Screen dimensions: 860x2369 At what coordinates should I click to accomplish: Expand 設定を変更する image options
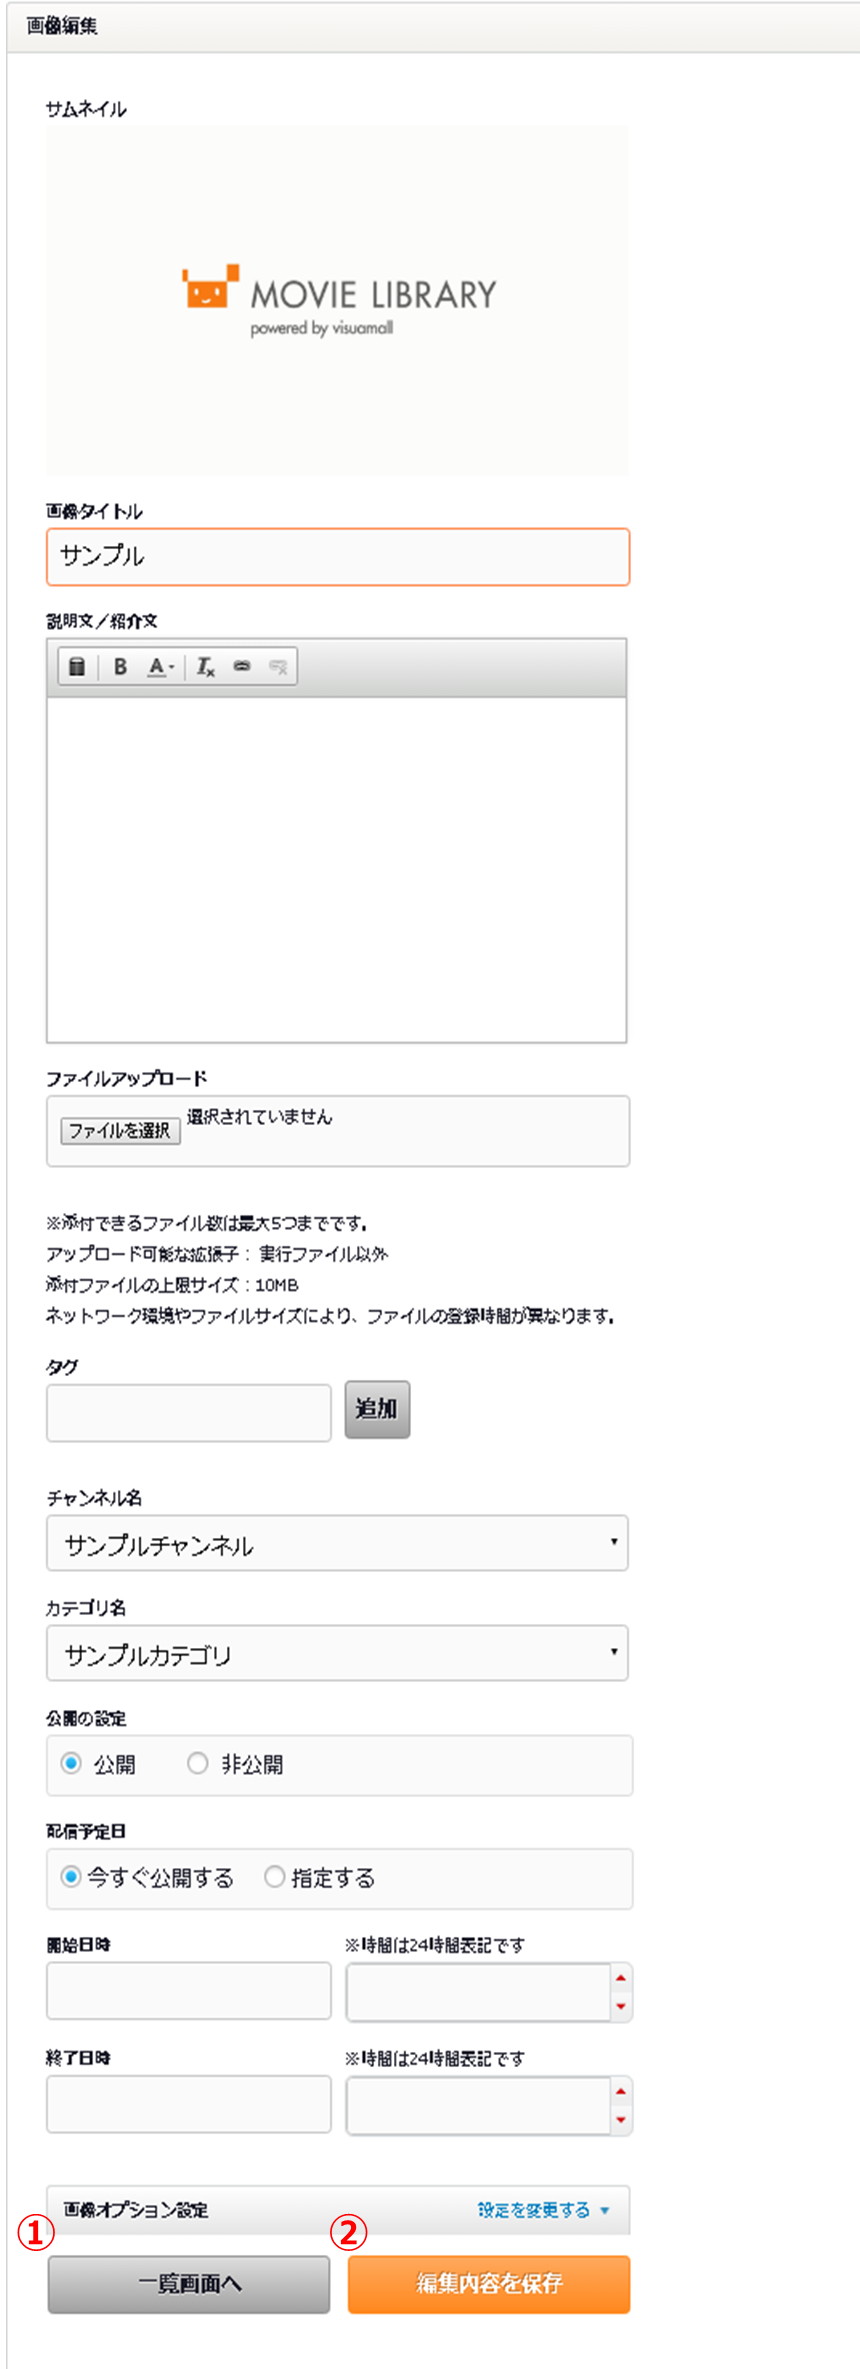tap(542, 2210)
